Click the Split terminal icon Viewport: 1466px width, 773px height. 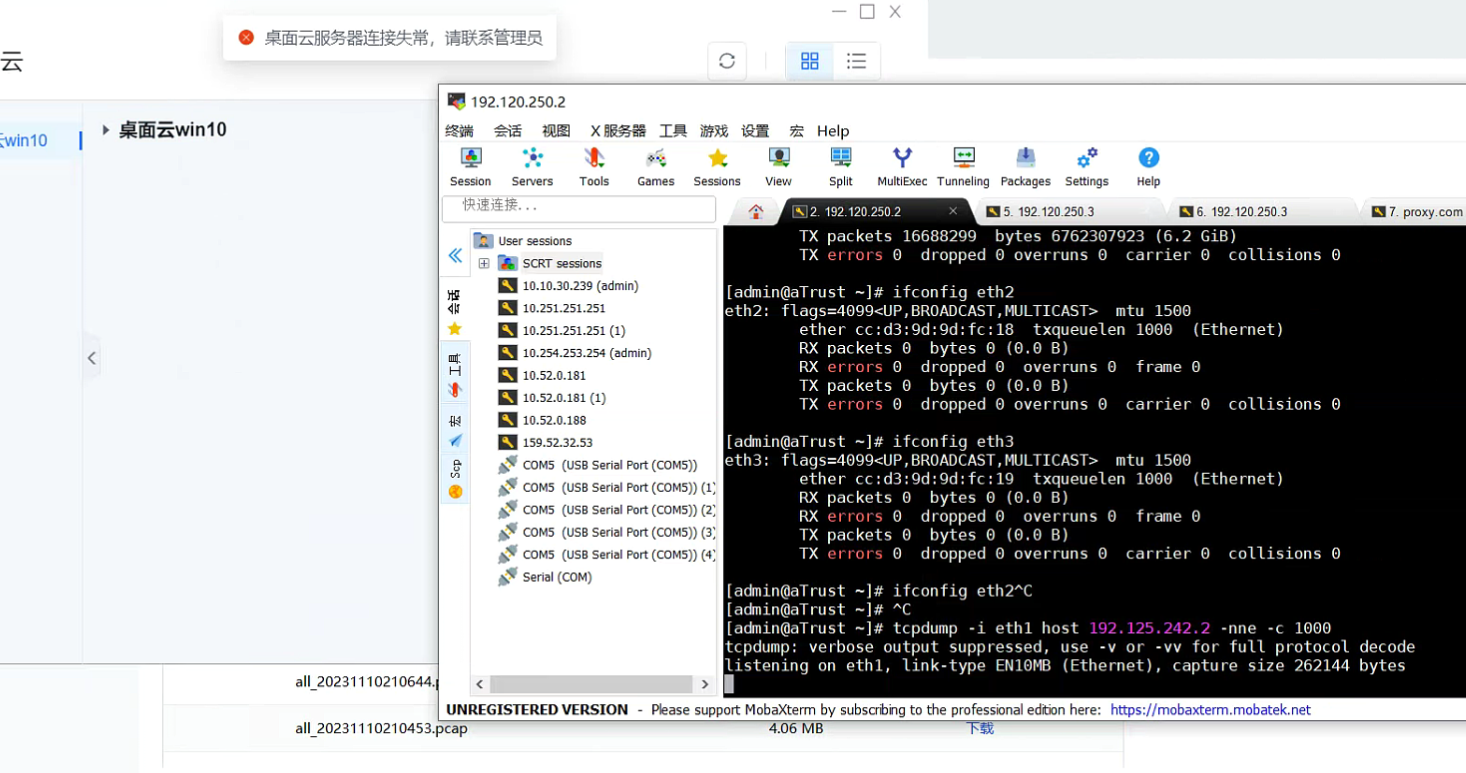(840, 167)
